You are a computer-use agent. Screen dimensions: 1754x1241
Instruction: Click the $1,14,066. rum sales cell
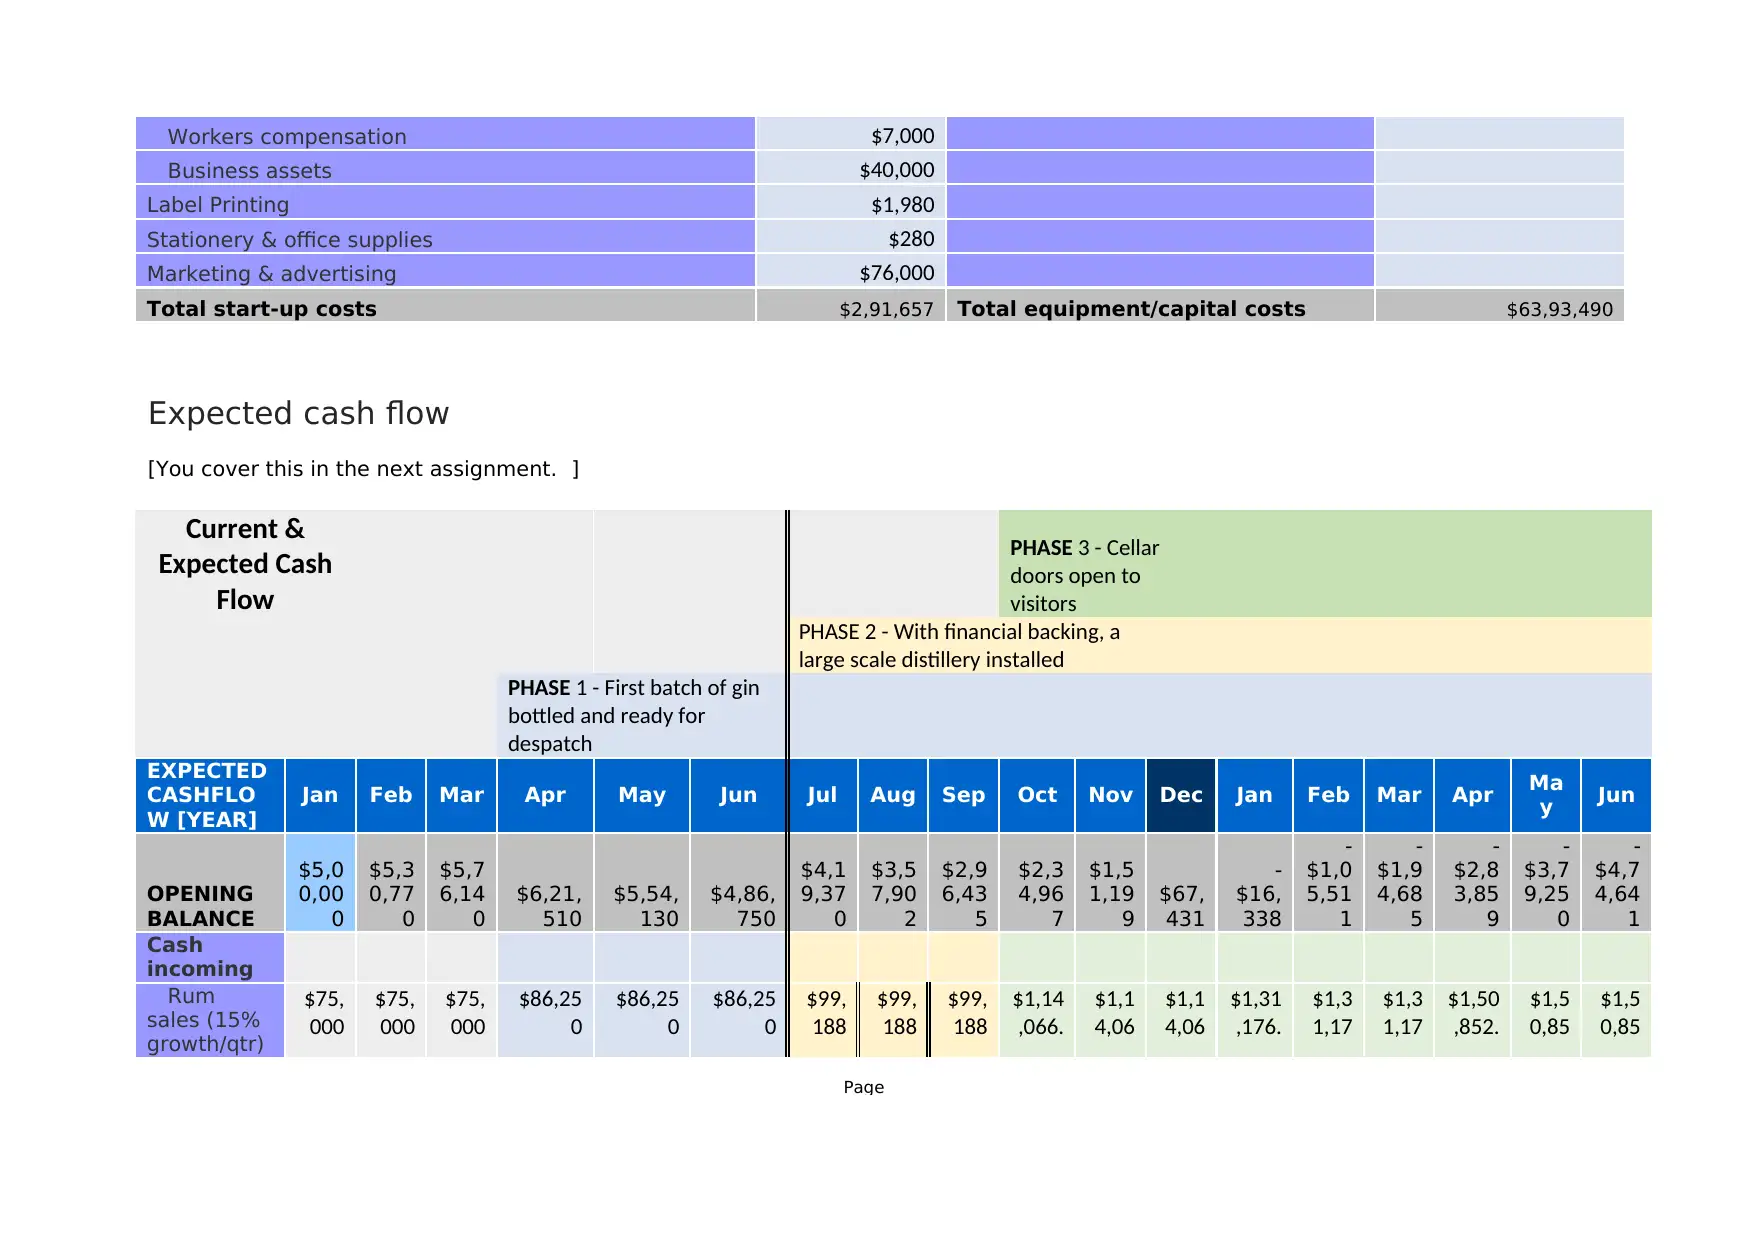1037,1020
